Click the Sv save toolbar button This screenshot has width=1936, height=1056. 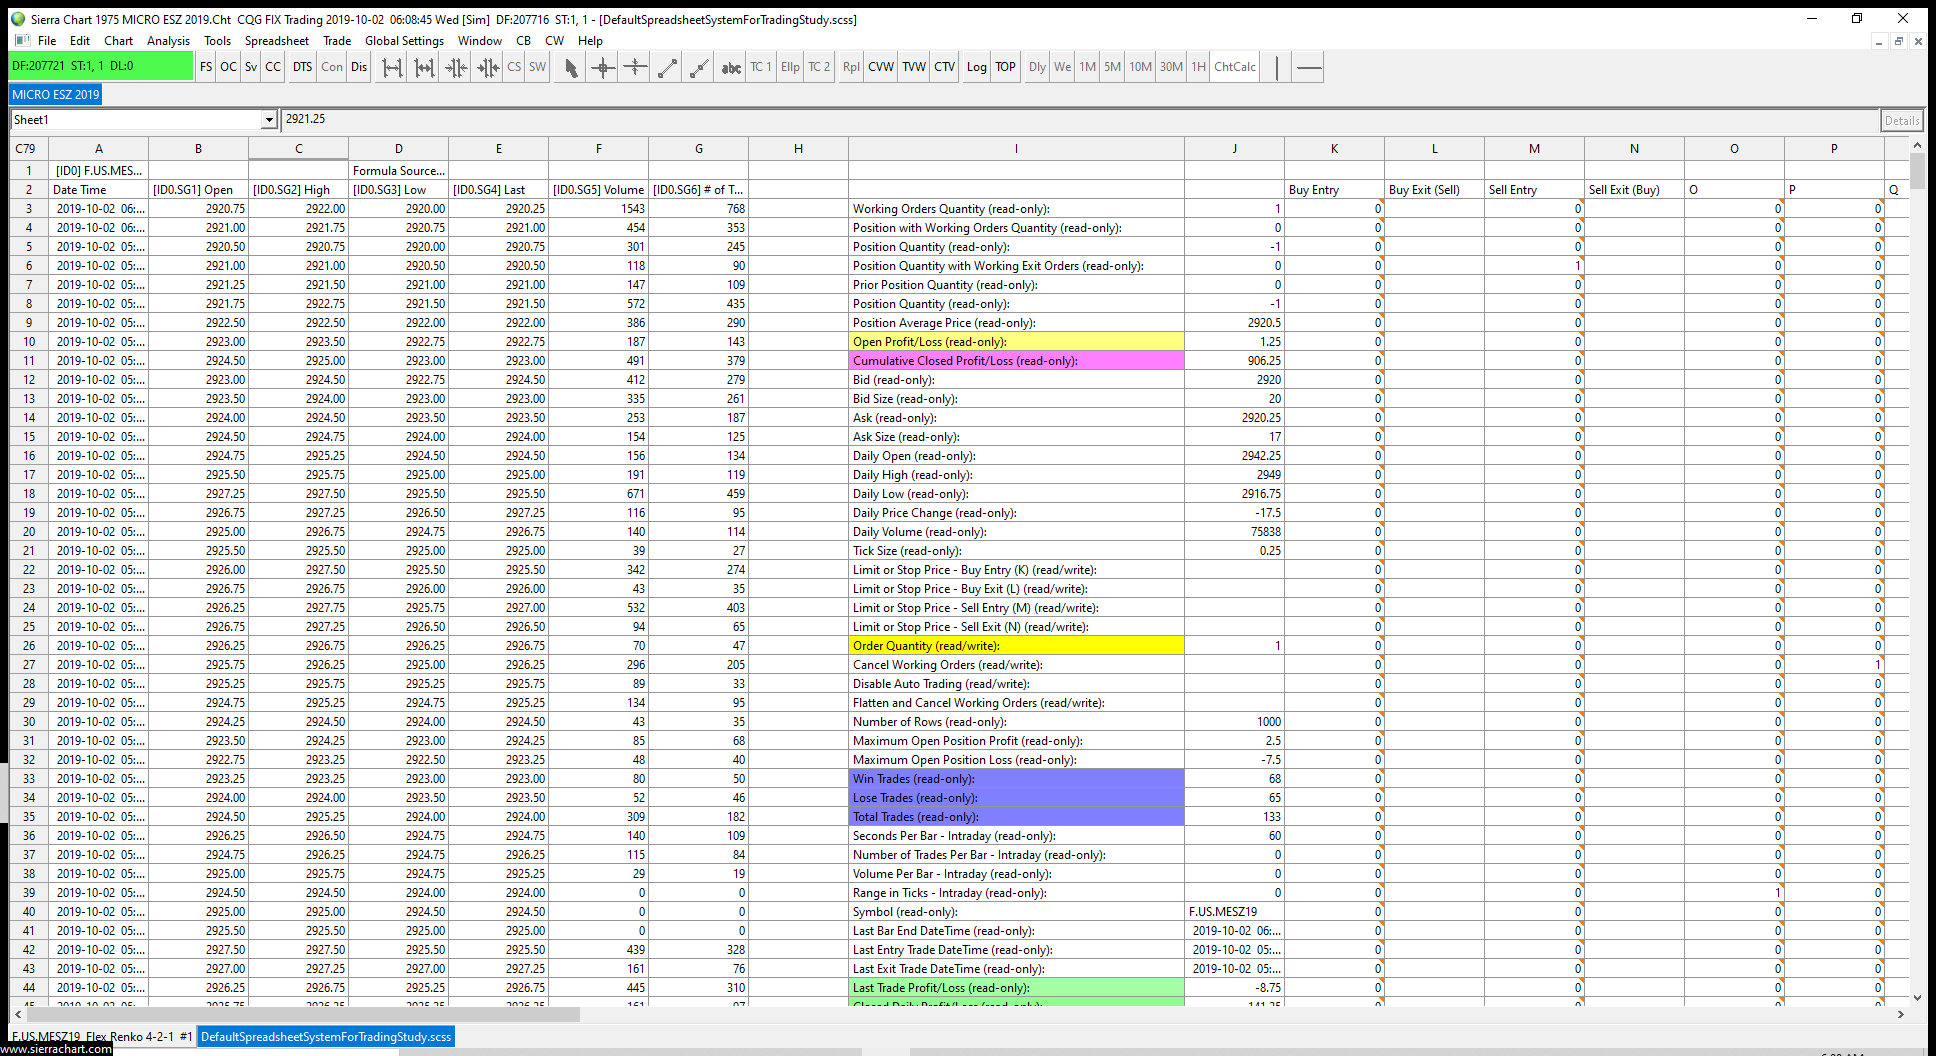pos(251,67)
